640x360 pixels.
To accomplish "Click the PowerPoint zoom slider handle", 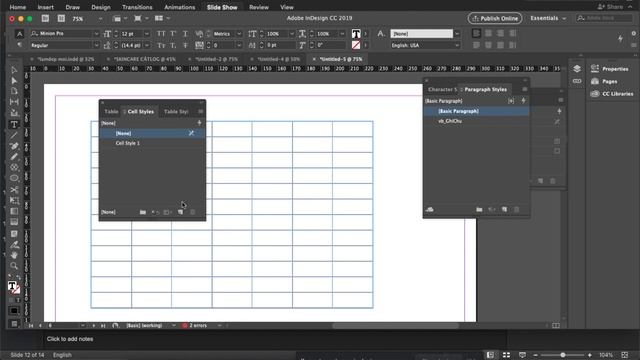I will 562,355.
